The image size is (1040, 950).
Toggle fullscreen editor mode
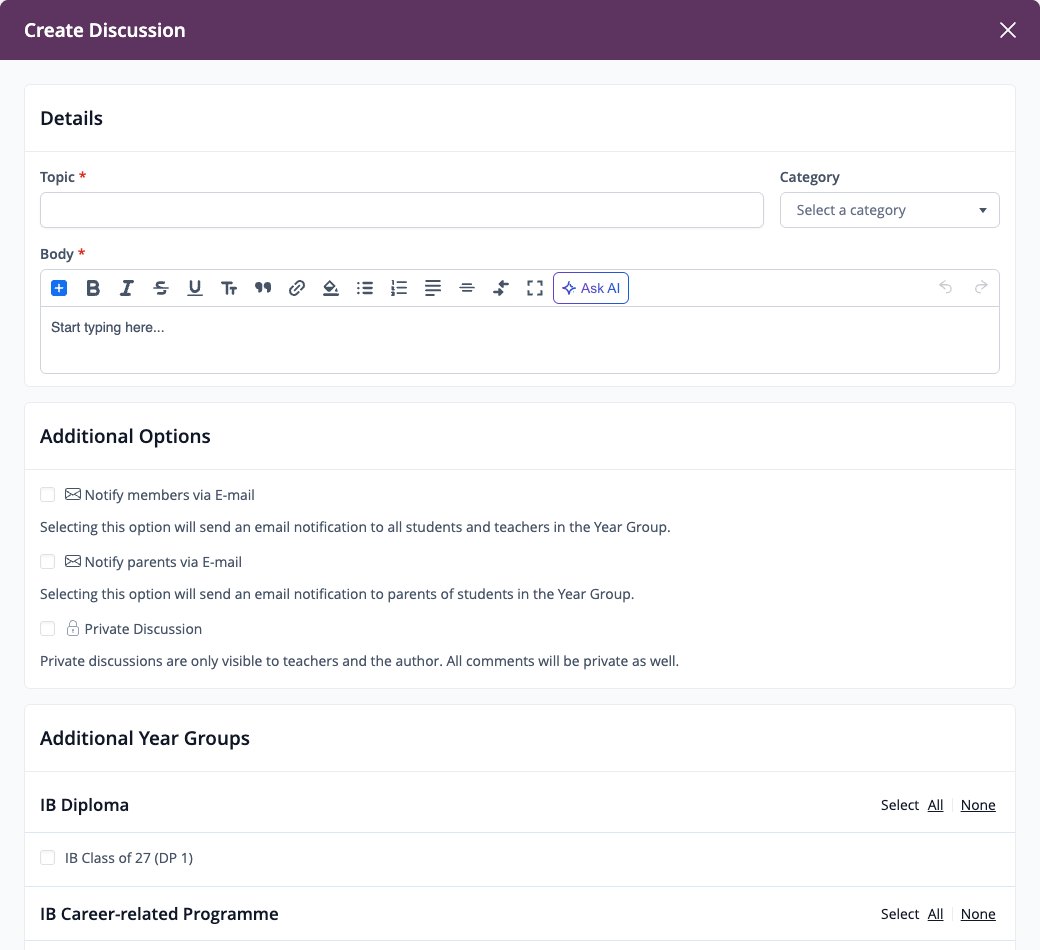click(x=535, y=288)
